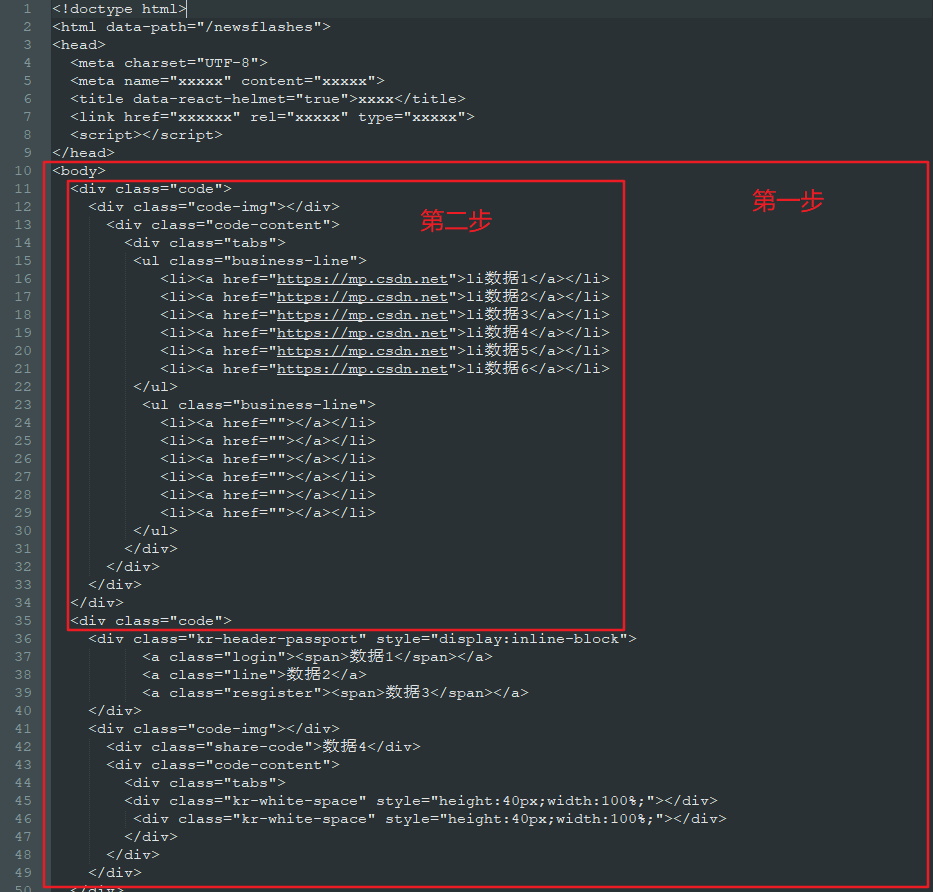Screen dimensions: 933x892
Task: Click the a class="resgister" 数据3 line
Action: (x=335, y=693)
